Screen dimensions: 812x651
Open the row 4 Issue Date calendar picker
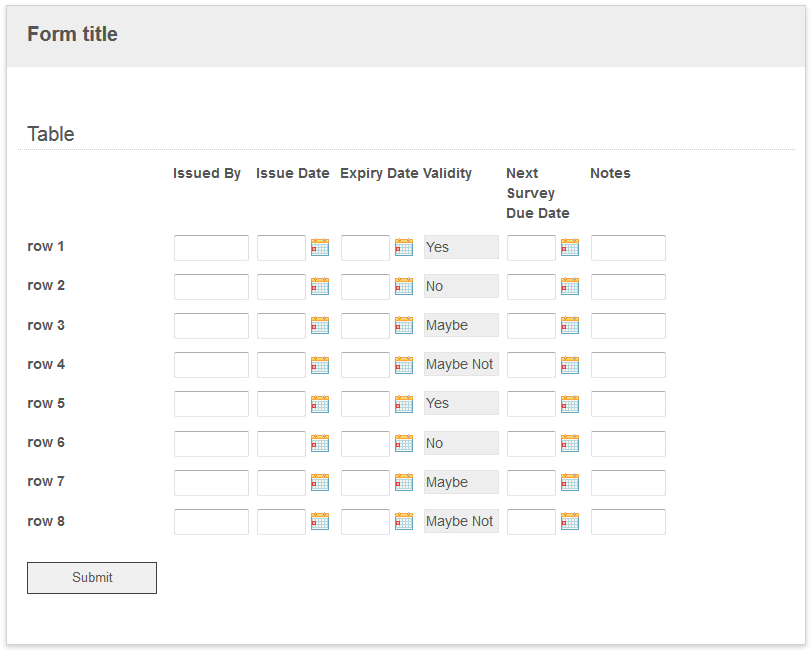pyautogui.click(x=320, y=365)
